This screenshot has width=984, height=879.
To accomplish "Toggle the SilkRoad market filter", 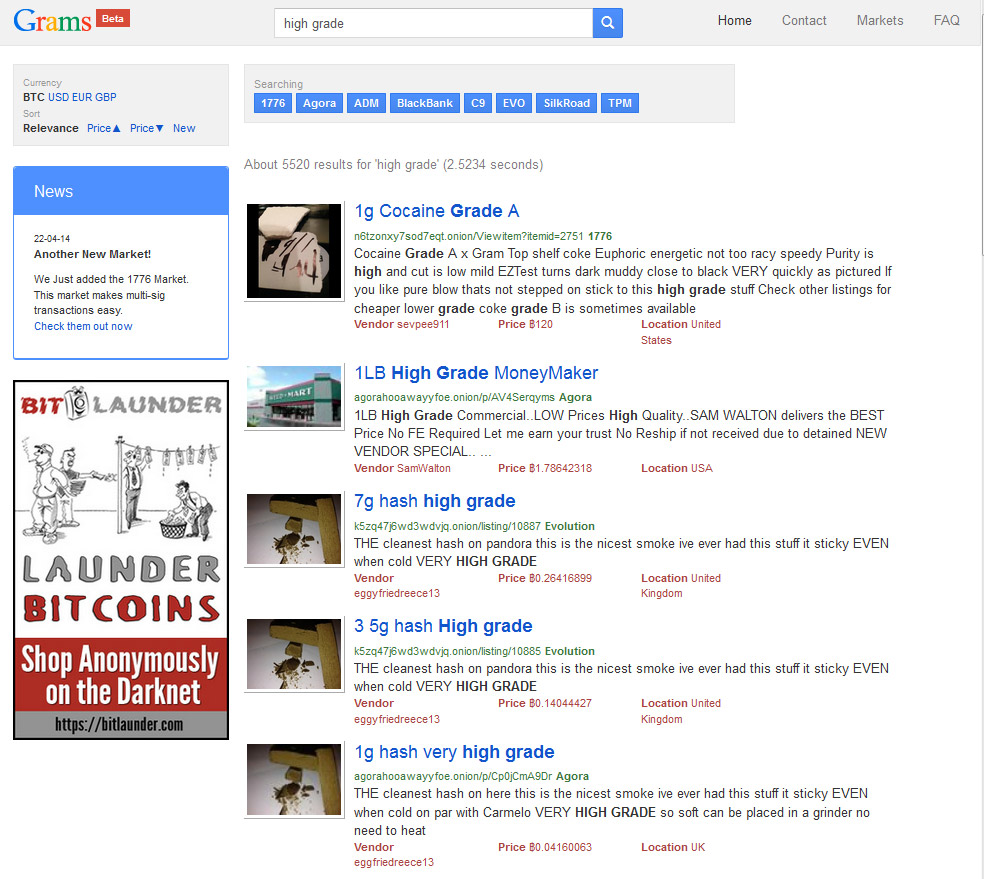I will point(567,103).
